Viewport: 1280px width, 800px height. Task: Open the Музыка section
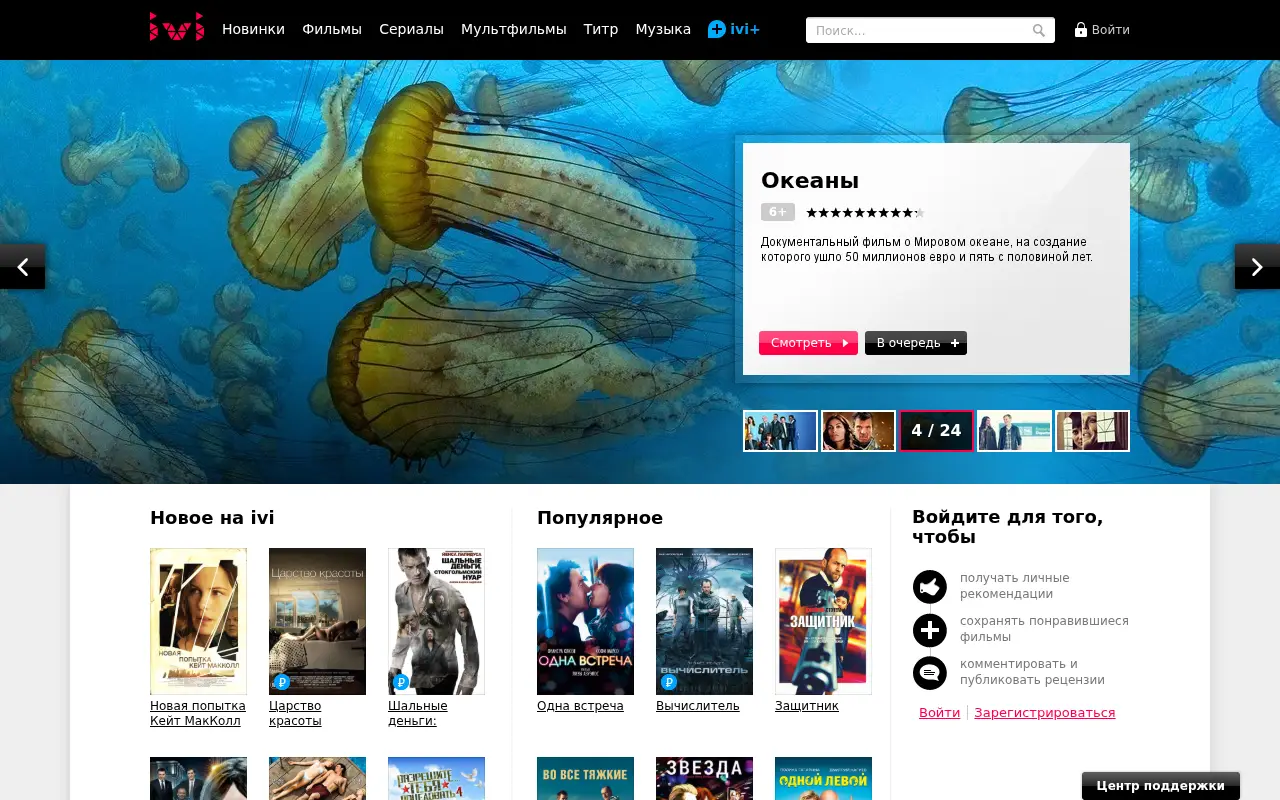(x=663, y=29)
